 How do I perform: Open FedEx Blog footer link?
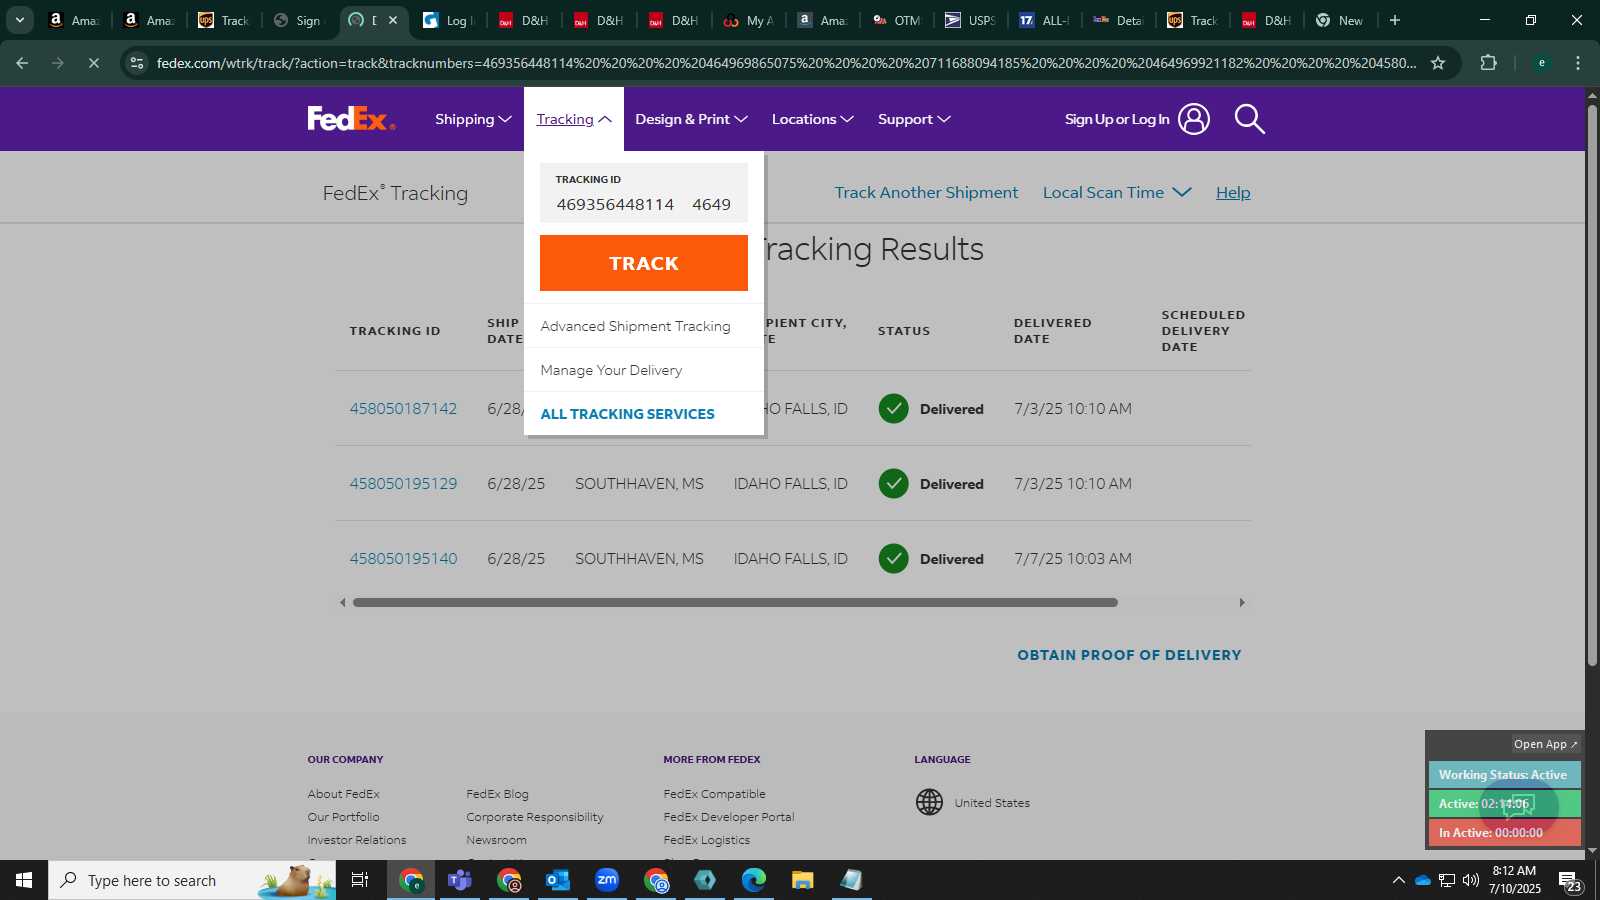[497, 794]
